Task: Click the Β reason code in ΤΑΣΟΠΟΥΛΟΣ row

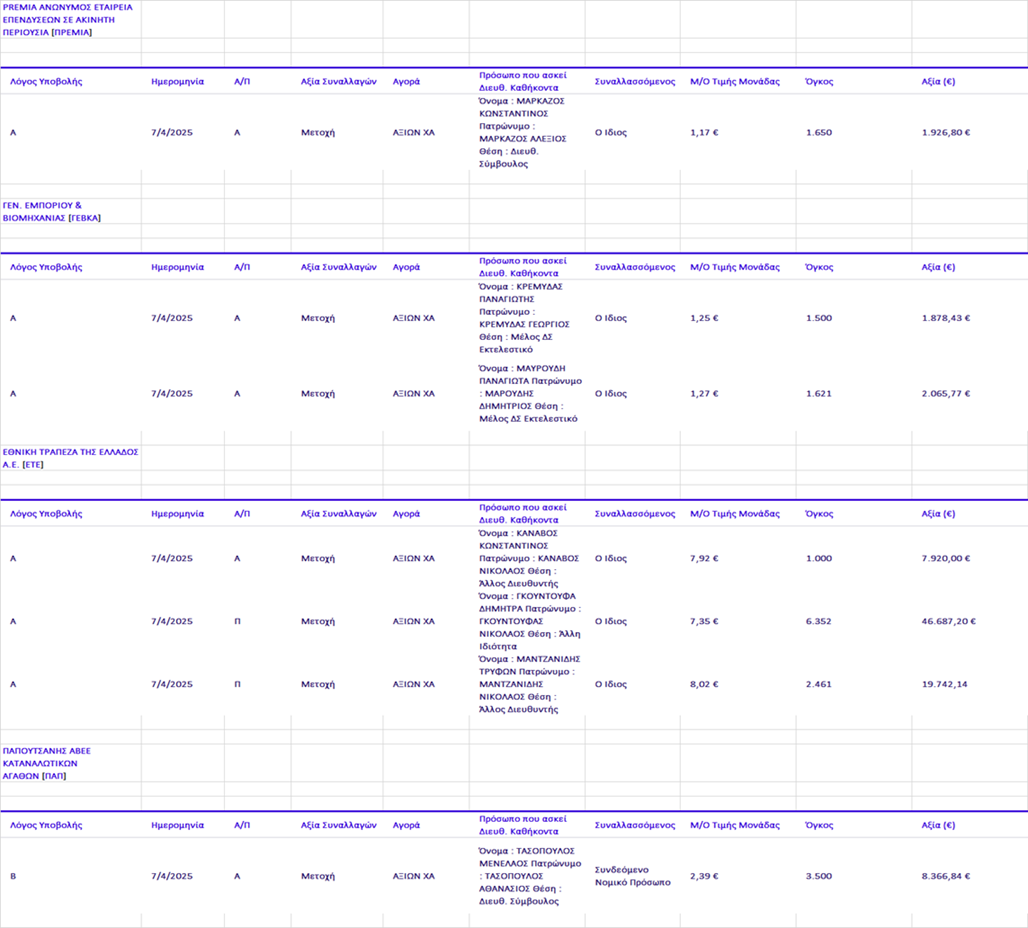Action: [13, 876]
